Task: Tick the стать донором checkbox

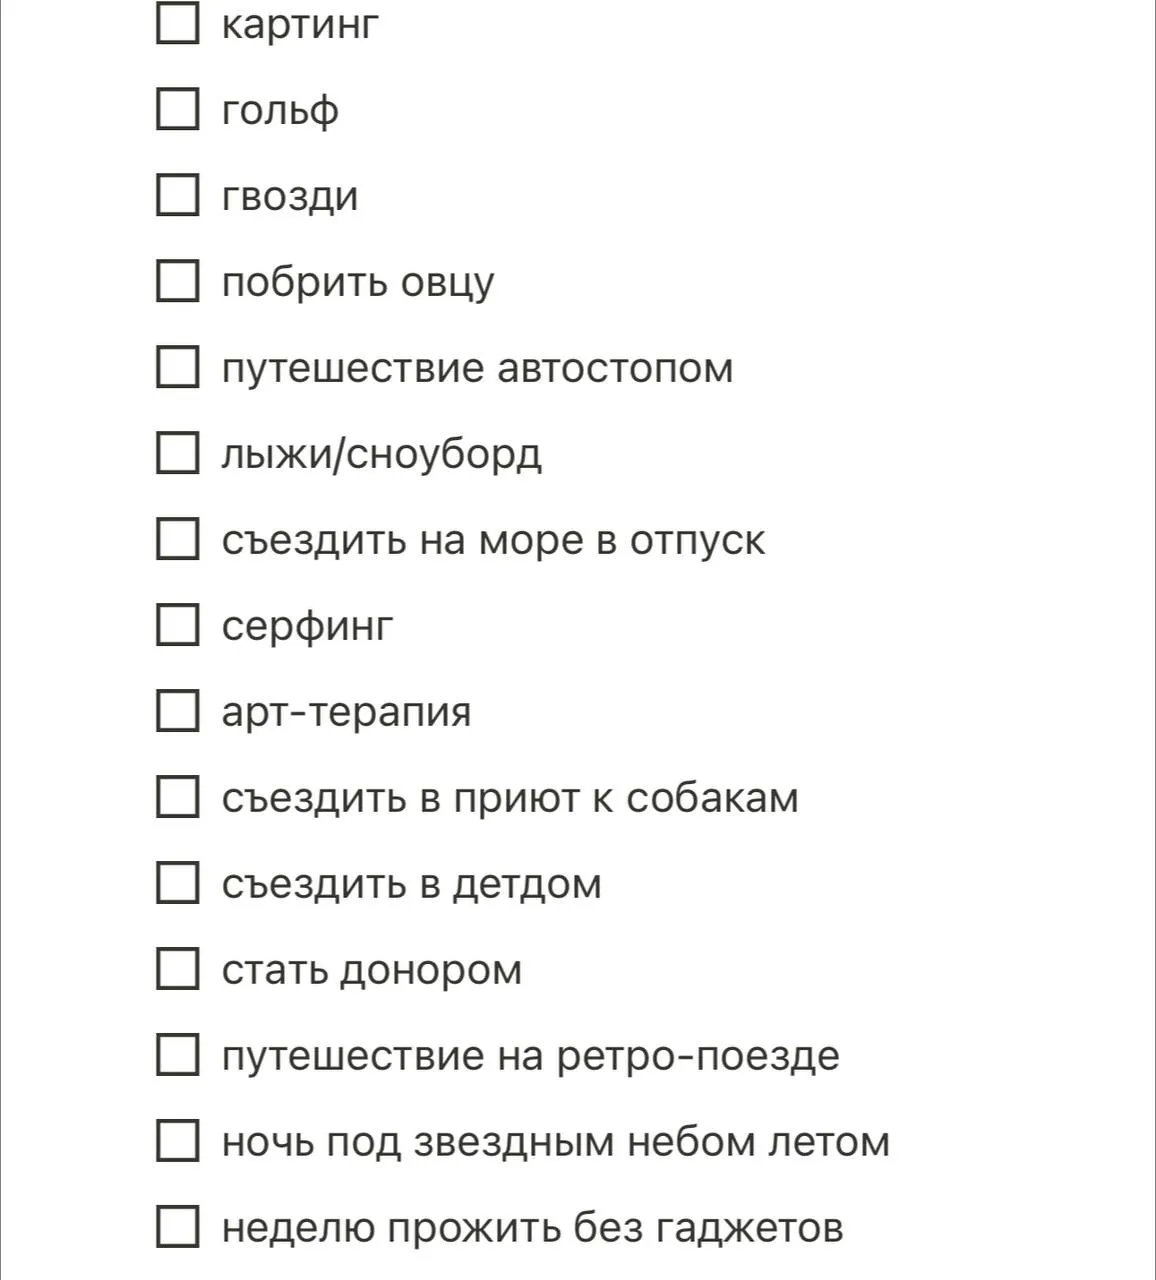Action: click(178, 969)
